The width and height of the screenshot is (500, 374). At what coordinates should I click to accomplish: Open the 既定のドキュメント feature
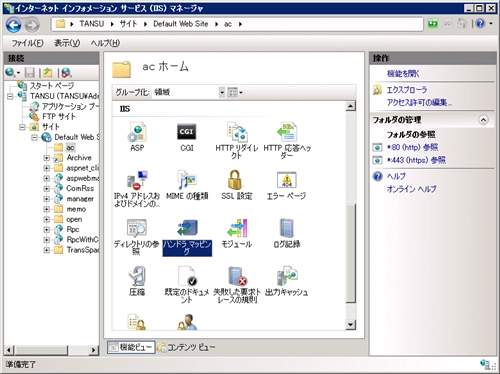187,285
